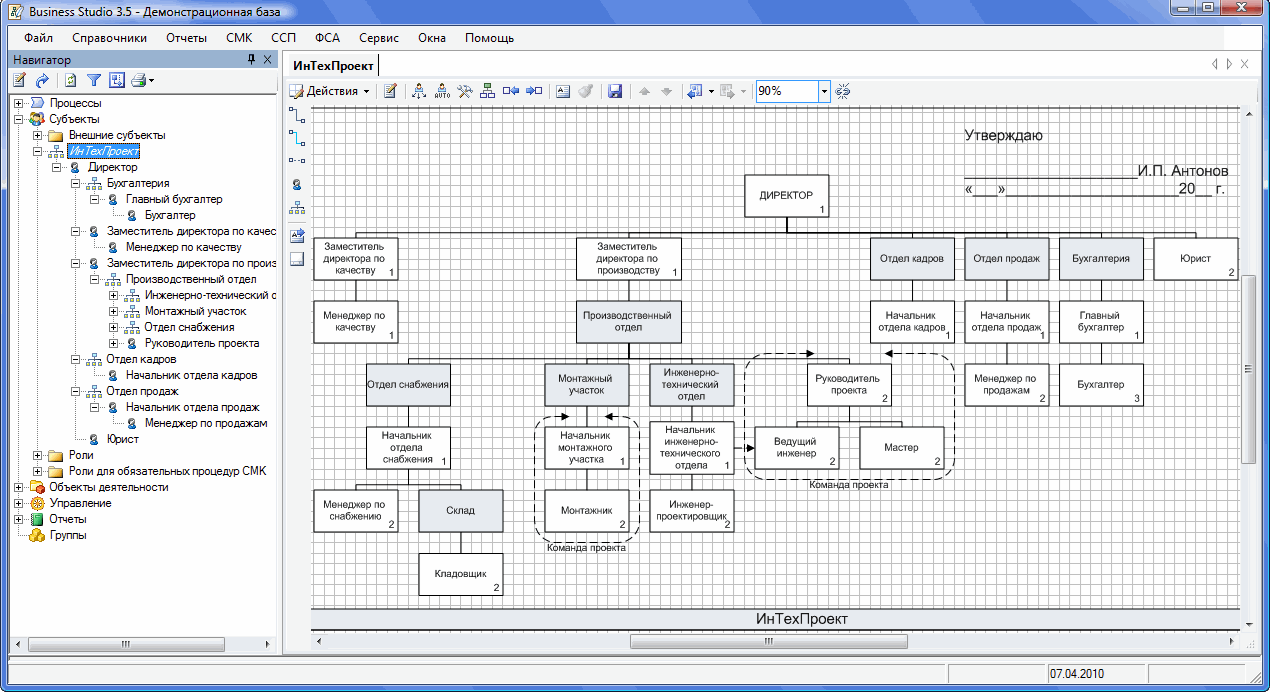This screenshot has width=1270, height=694.
Task: Expand the Внешние субъекты folder
Action: [x=37, y=135]
